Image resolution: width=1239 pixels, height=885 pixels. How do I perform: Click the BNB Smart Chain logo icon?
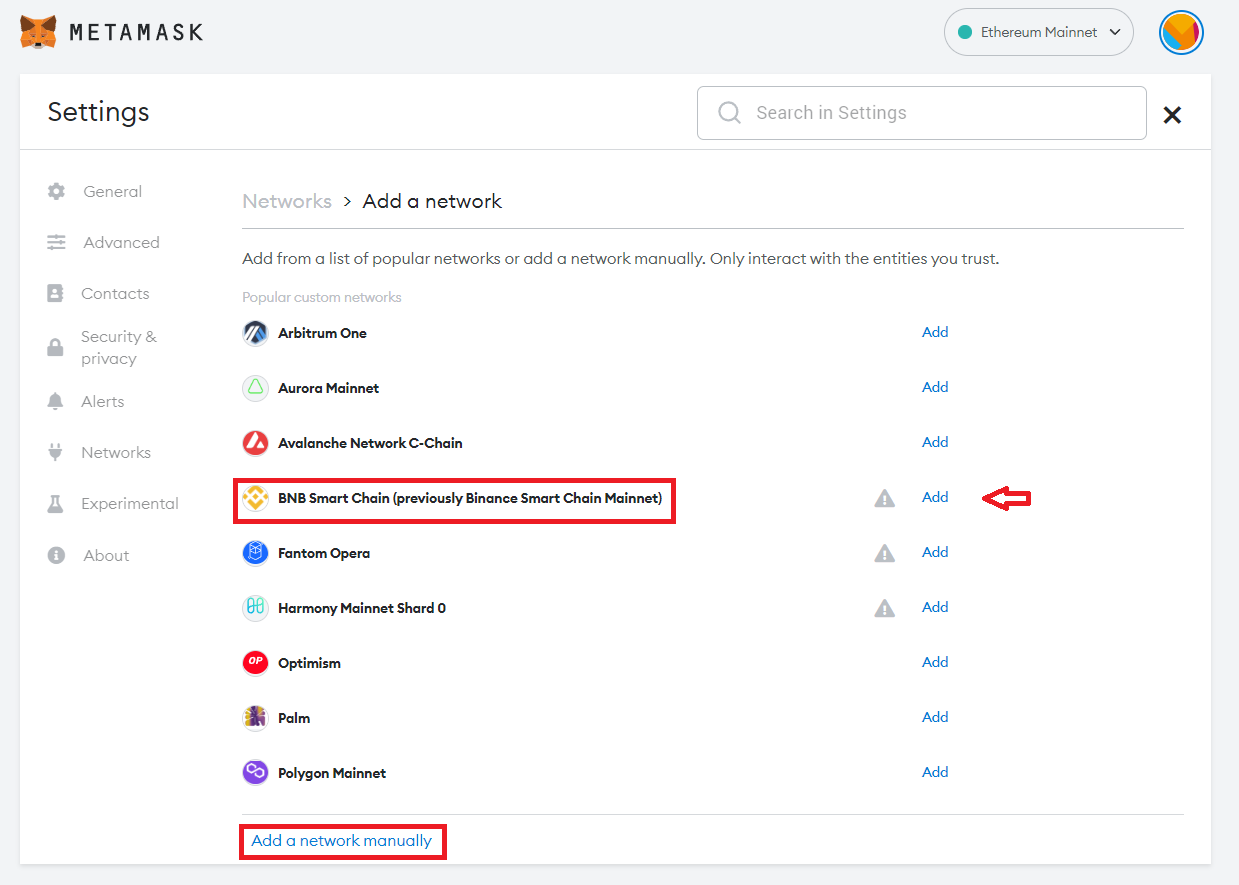pyautogui.click(x=255, y=498)
